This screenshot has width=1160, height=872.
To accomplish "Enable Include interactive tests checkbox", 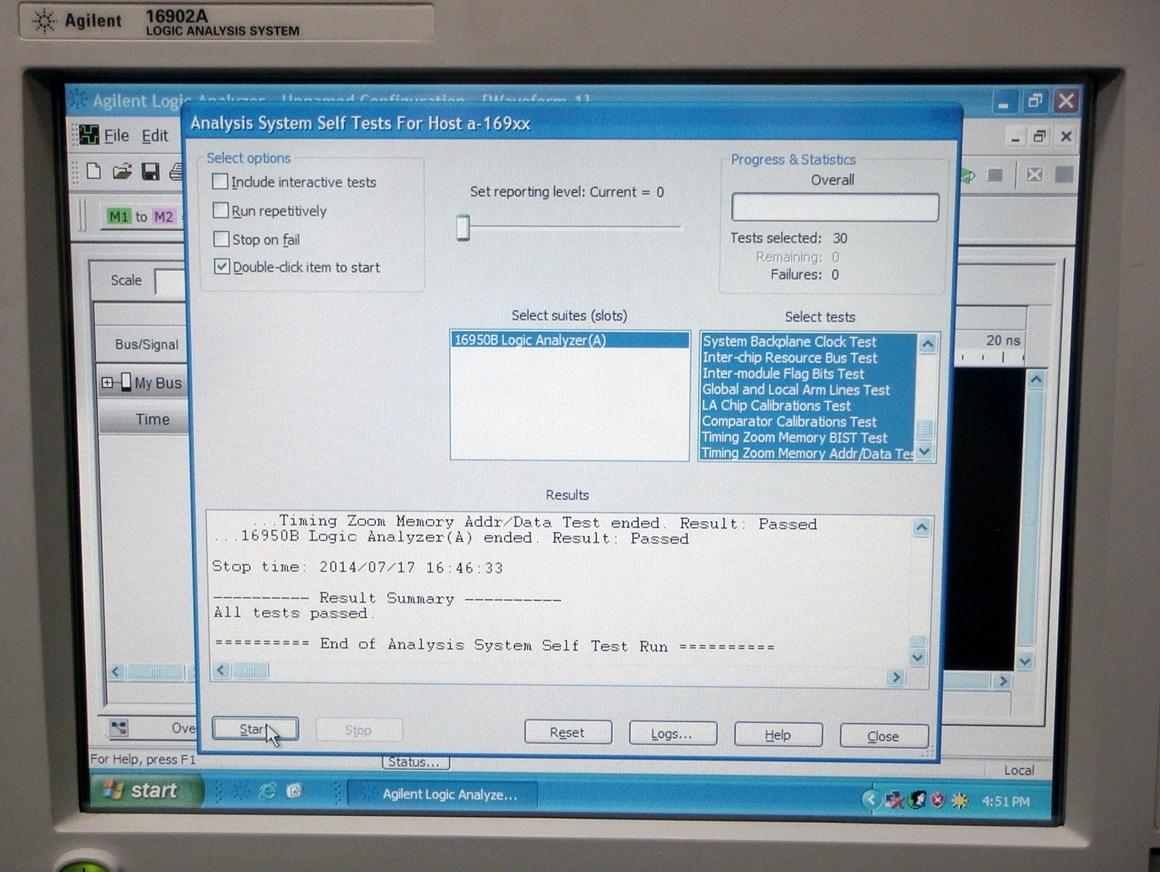I will [x=220, y=181].
